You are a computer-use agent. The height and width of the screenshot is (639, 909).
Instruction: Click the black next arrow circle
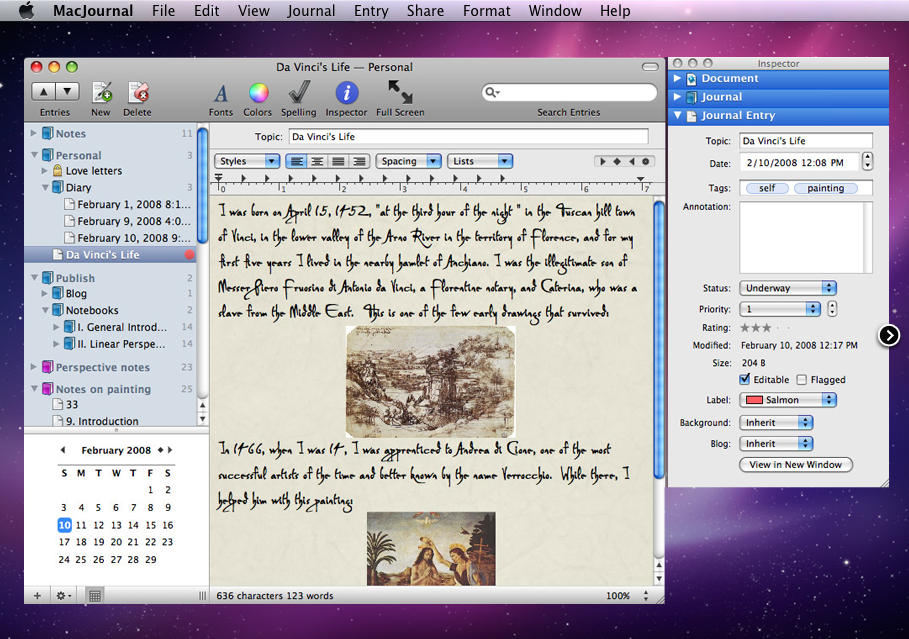click(889, 335)
